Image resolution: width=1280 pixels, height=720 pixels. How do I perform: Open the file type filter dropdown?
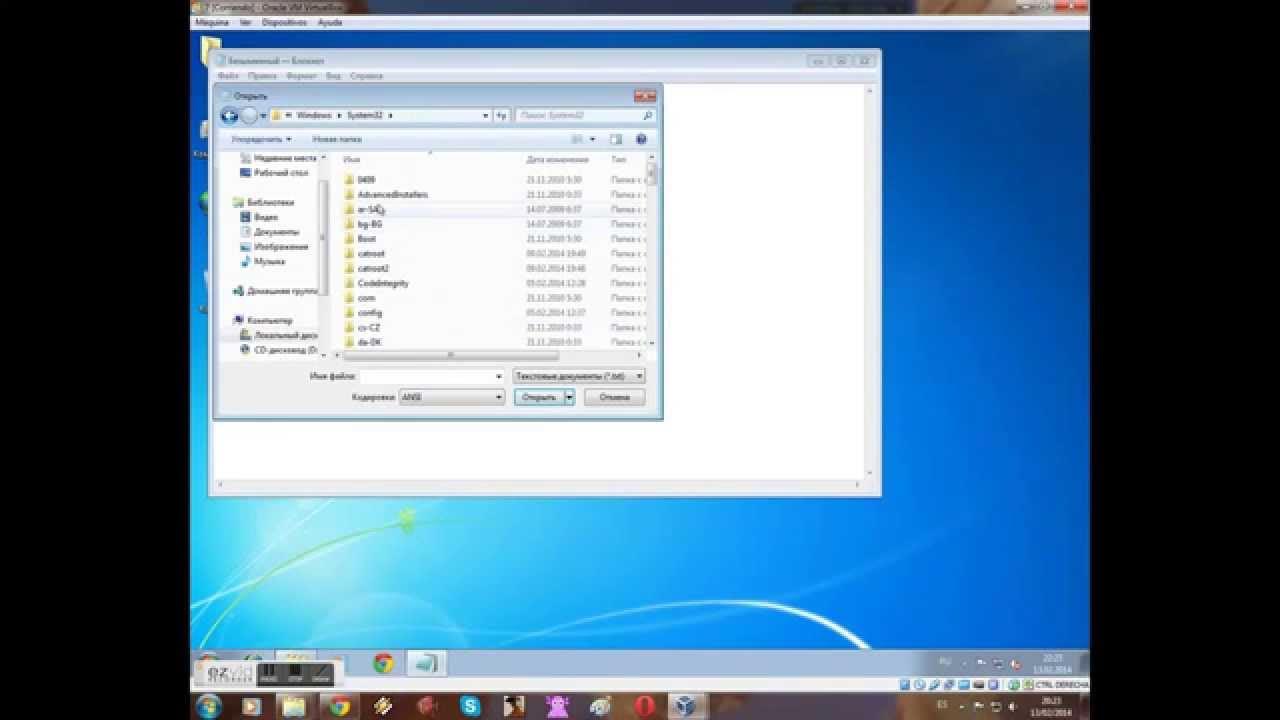[579, 377]
